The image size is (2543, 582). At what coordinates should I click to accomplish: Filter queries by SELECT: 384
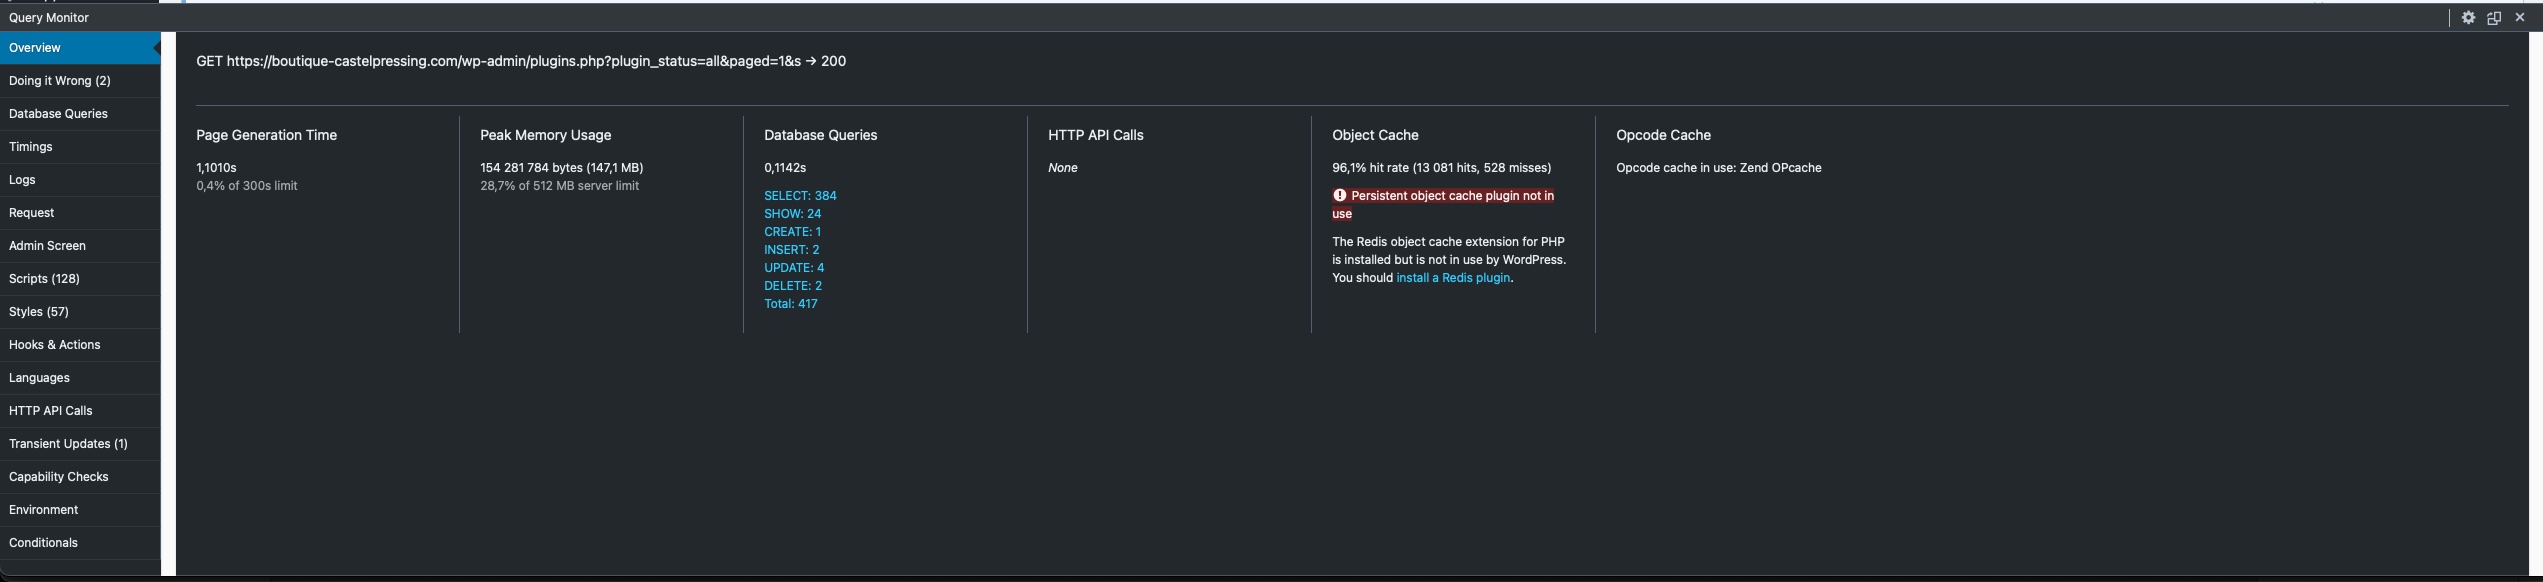point(800,196)
